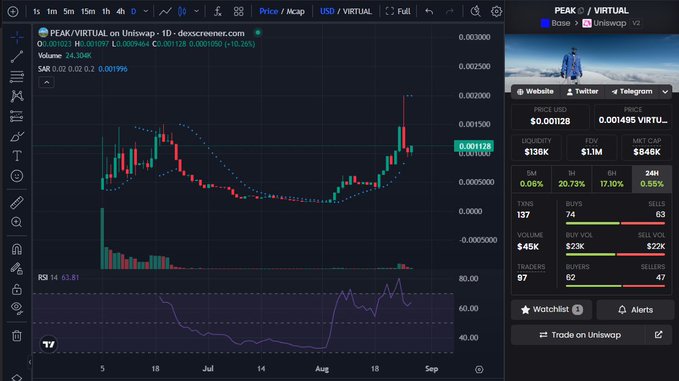Select the 1m timeframe
The height and width of the screenshot is (381, 679).
(x=52, y=12)
